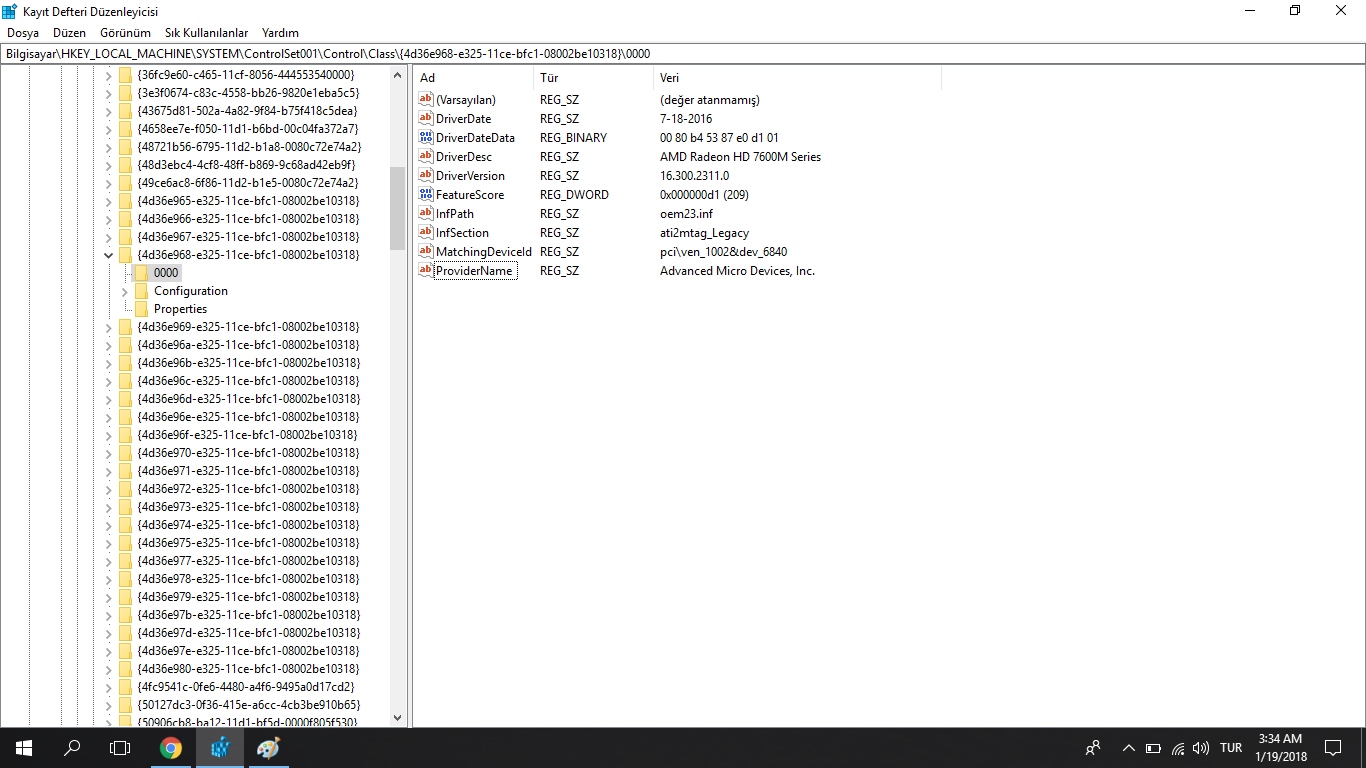Click the '0x000000d1 (209)' data value
The width and height of the screenshot is (1366, 768).
click(x=704, y=195)
